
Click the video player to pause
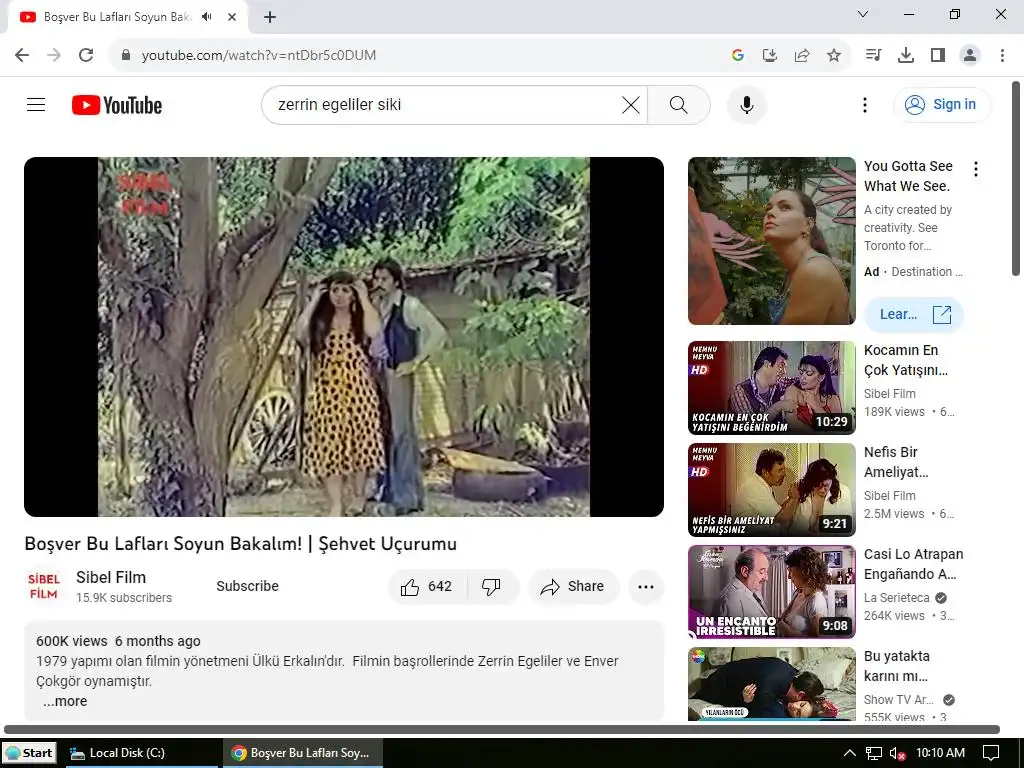point(344,336)
